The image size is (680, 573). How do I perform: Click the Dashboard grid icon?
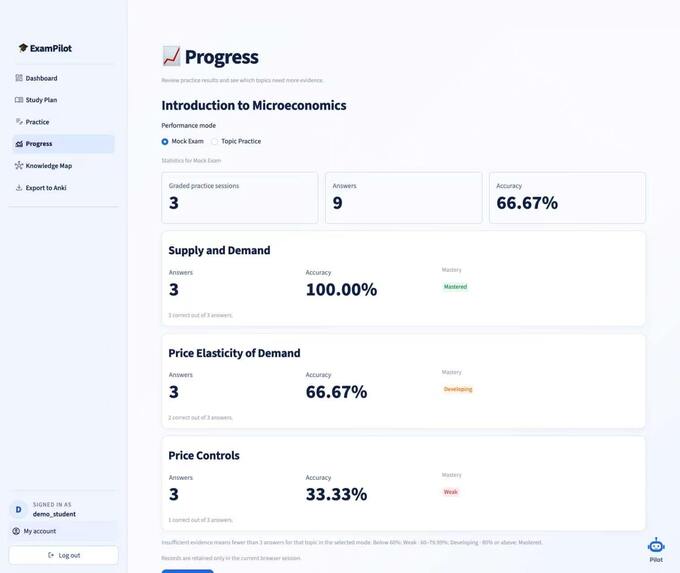tap(19, 78)
